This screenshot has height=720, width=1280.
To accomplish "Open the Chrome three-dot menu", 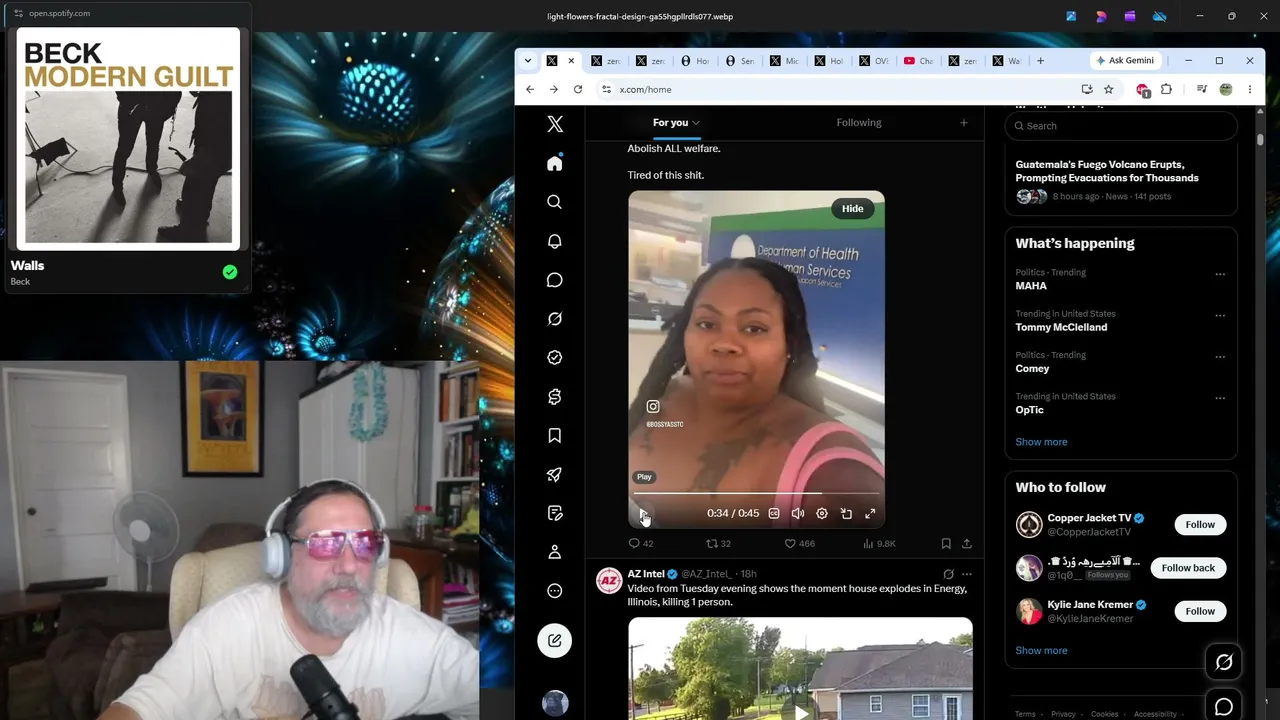I will pyautogui.click(x=1249, y=89).
